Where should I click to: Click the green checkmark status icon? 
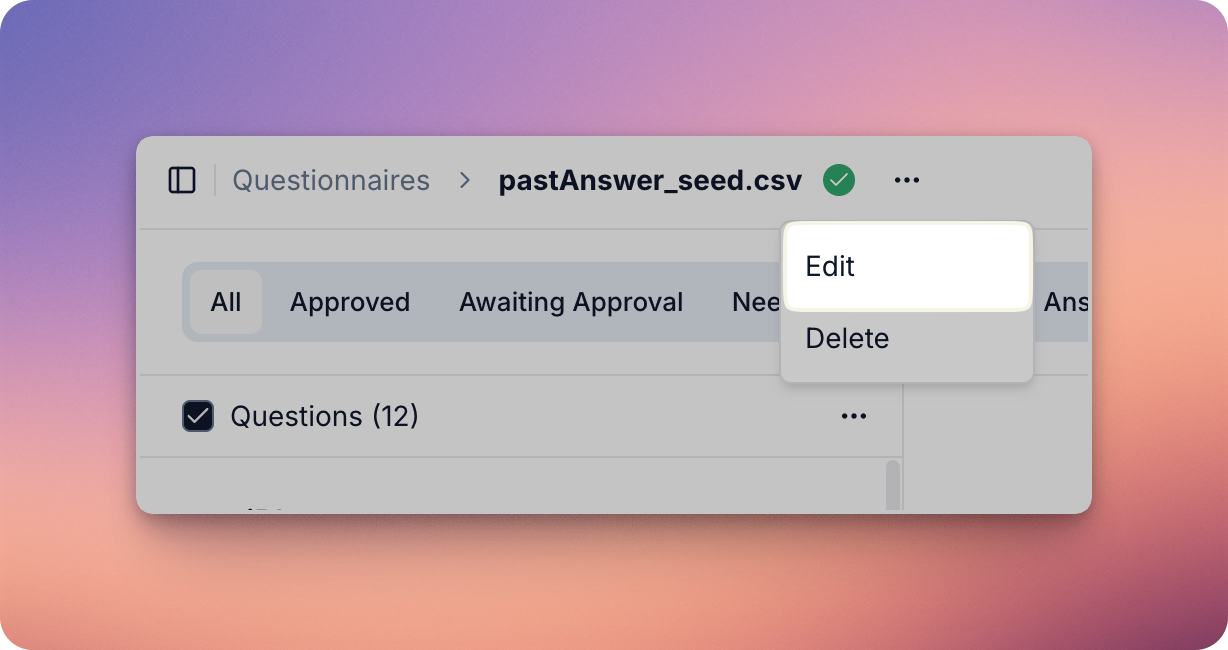(x=839, y=181)
